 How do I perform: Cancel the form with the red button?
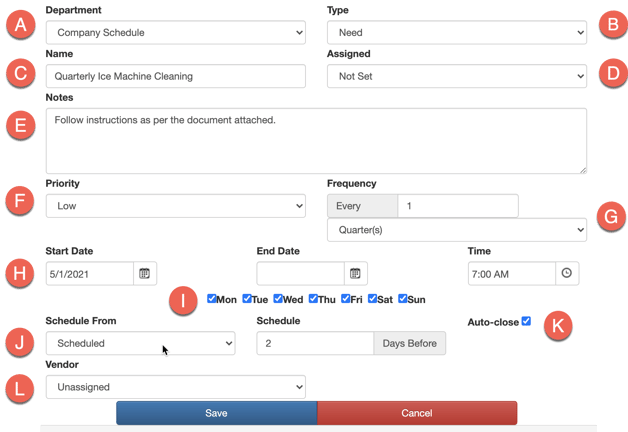pos(417,413)
